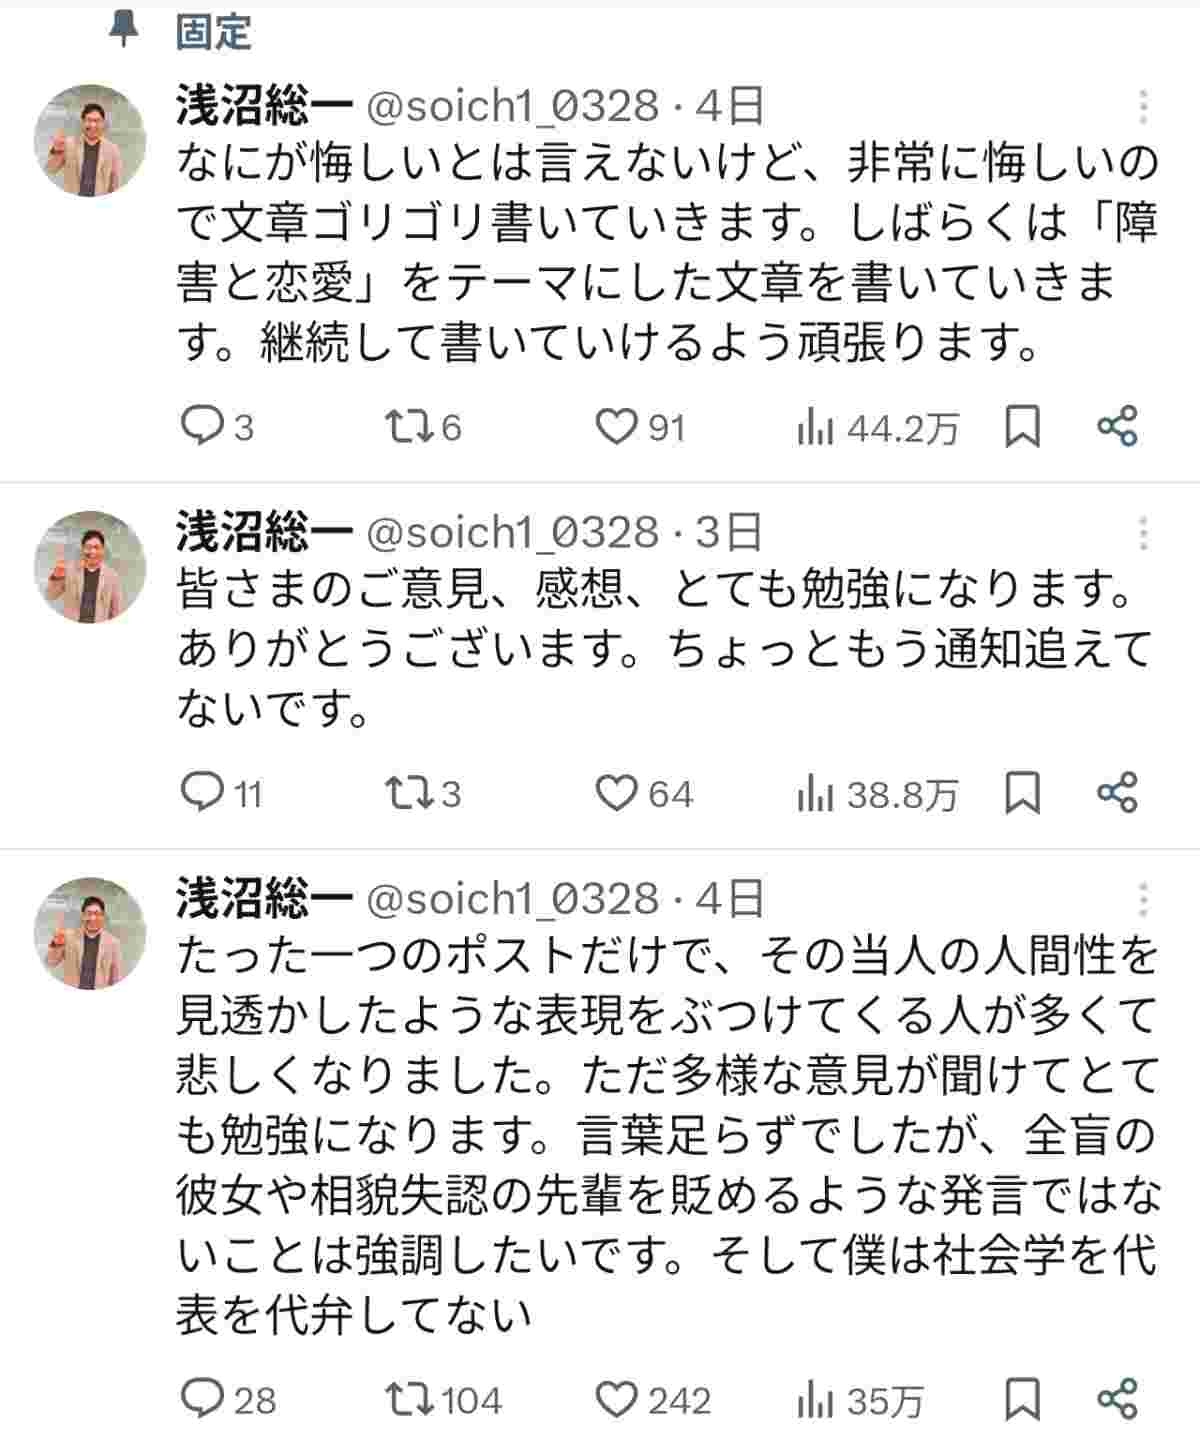1200x1440 pixels.
Task: Open the avatar thumbnail on the bottom post
Action: (91, 933)
